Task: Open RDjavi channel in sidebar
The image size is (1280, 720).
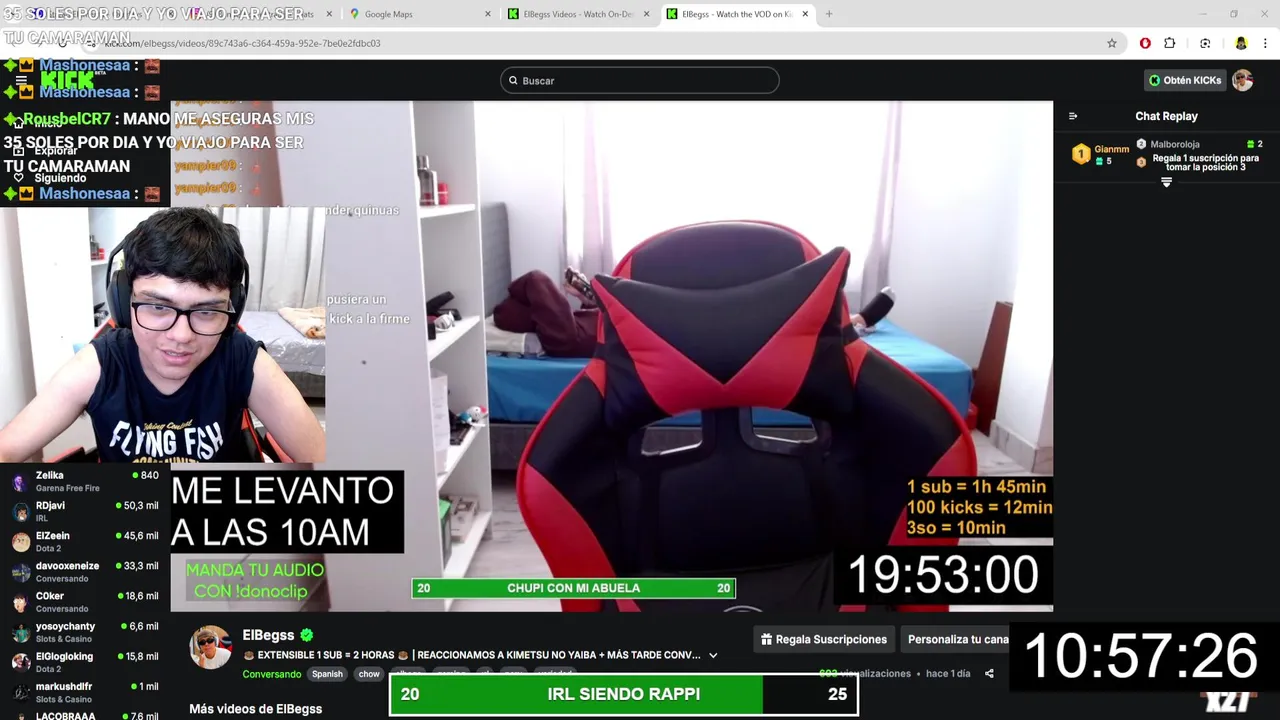Action: pyautogui.click(x=85, y=511)
